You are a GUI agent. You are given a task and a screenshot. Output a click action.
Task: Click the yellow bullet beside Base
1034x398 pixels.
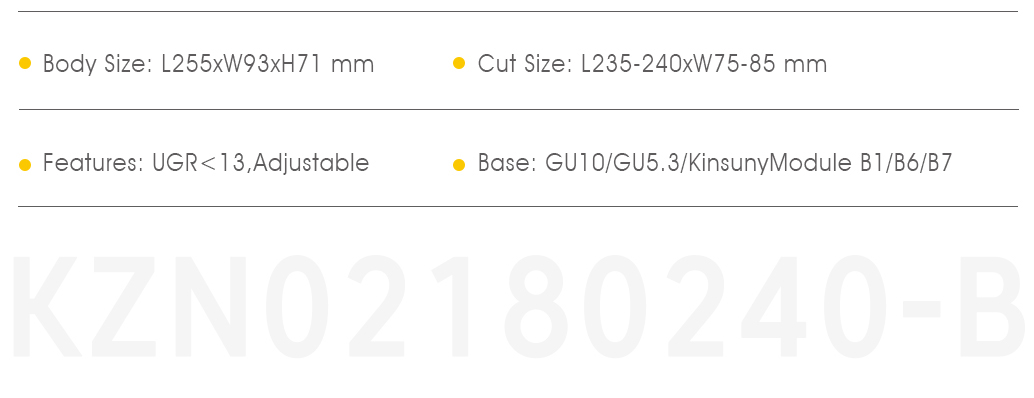[459, 165]
